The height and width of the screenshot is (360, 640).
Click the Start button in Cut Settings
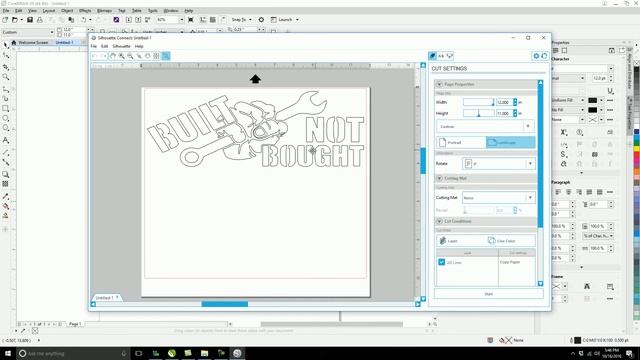pos(489,294)
